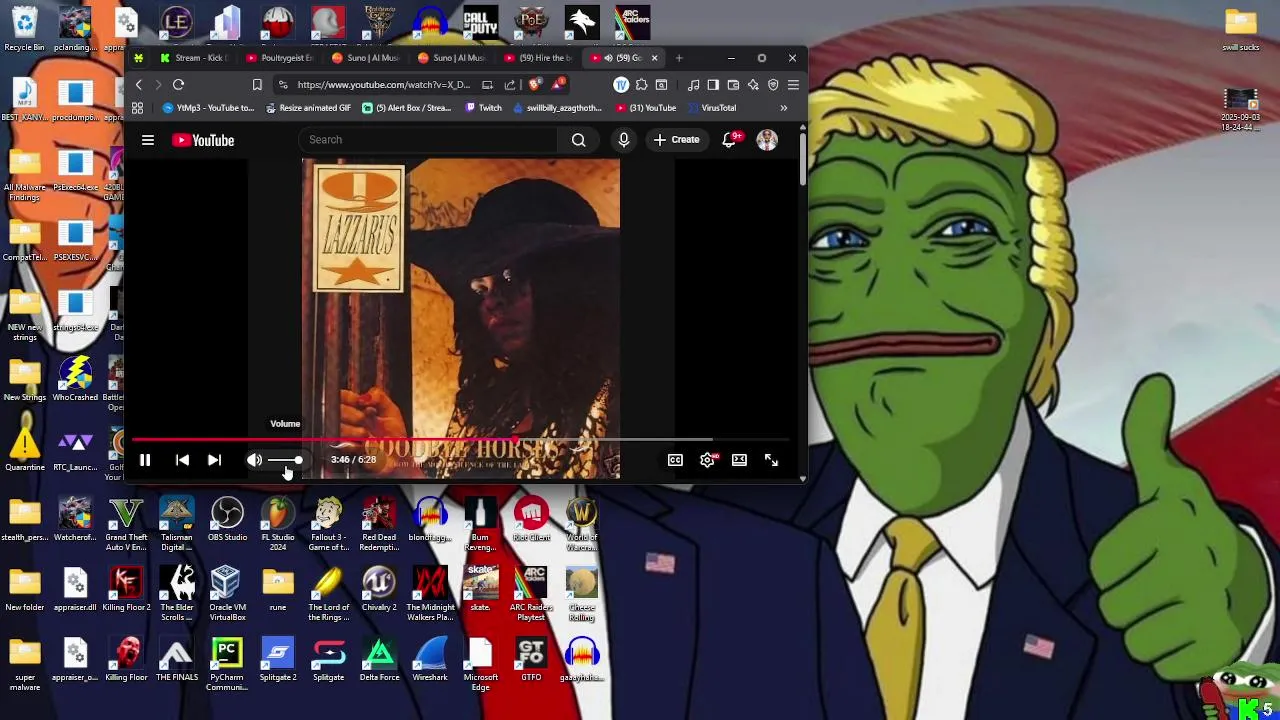Open the YouTube Create menu

tap(676, 140)
